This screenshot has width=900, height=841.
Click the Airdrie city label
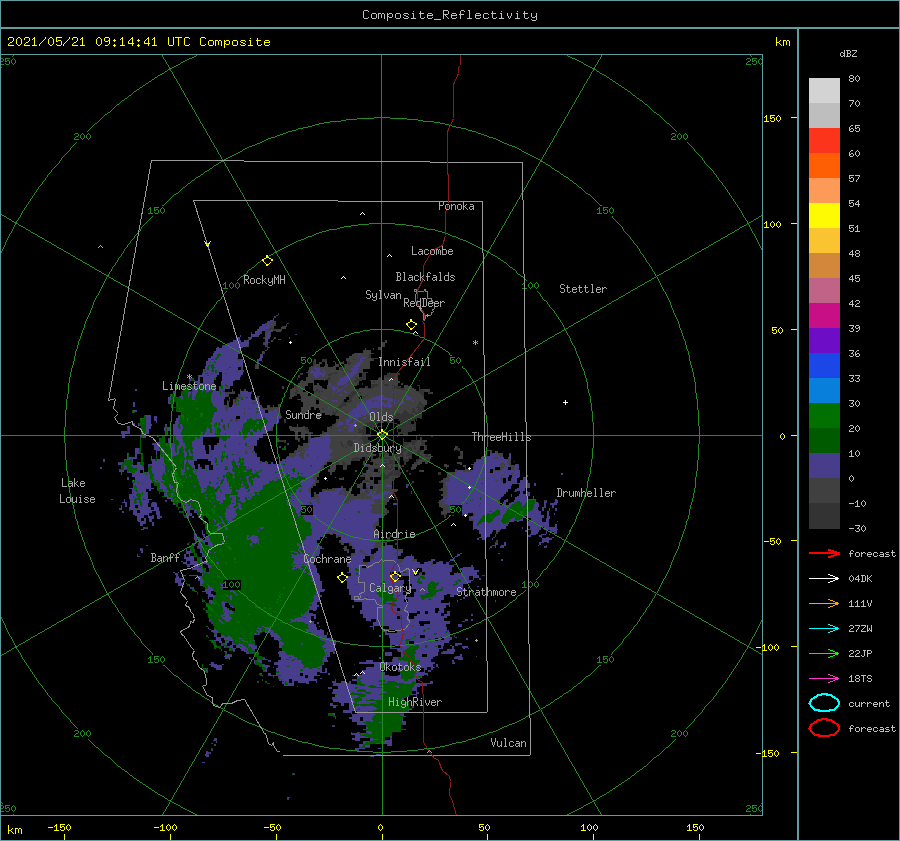point(394,534)
